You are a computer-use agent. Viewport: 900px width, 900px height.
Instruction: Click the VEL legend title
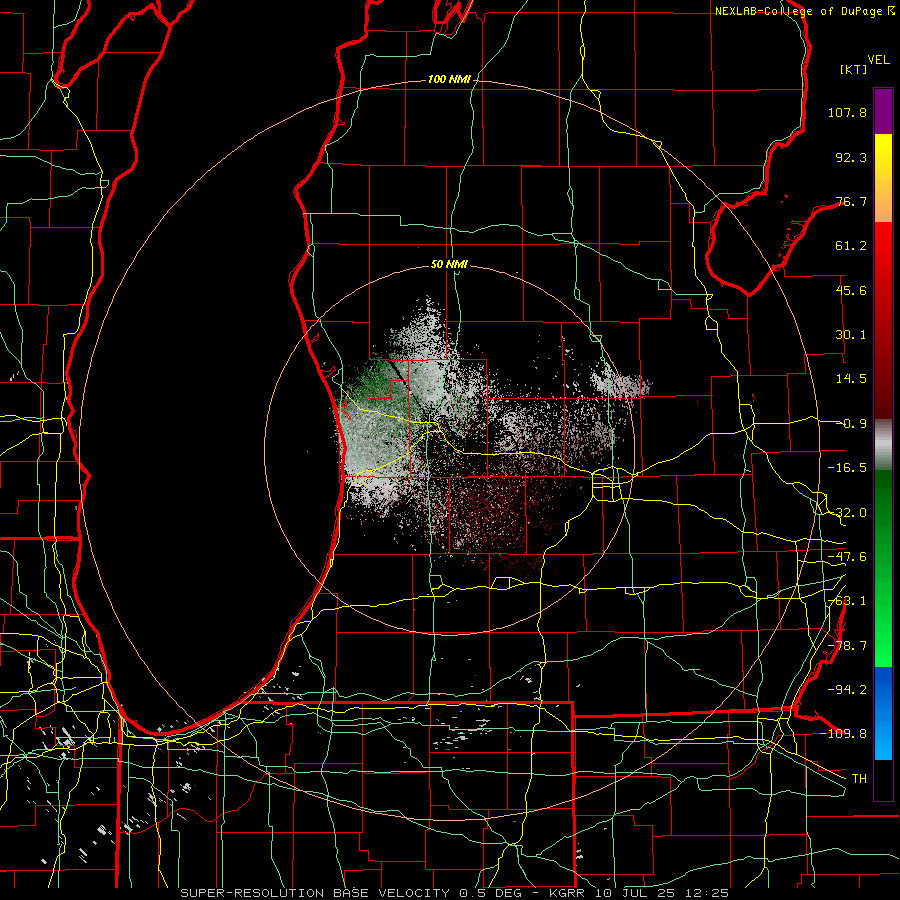click(x=878, y=60)
